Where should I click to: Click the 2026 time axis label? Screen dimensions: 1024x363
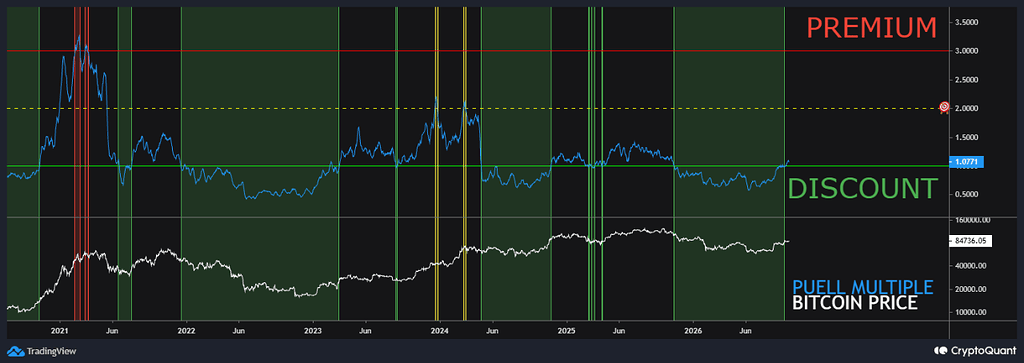coord(692,331)
